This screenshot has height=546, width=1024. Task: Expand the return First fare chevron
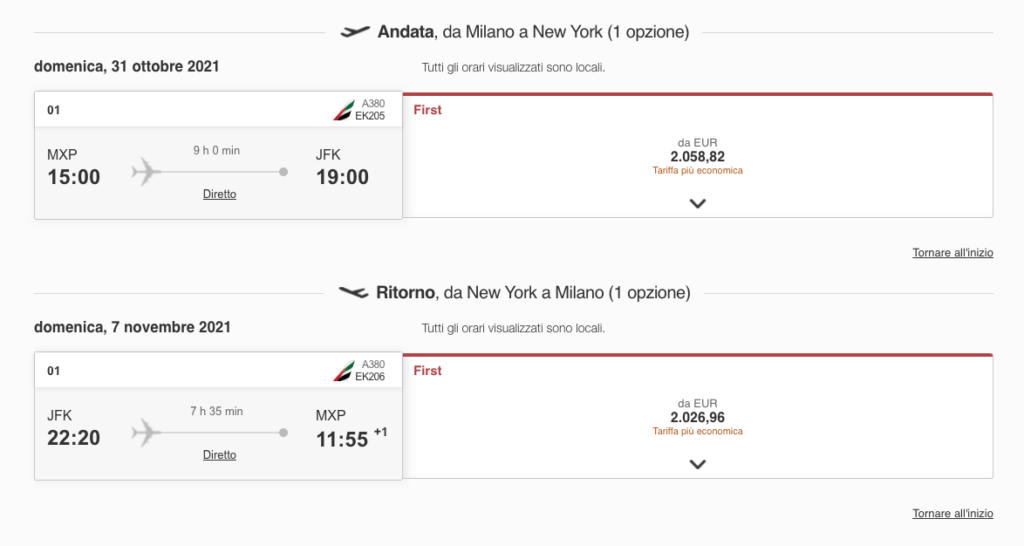(x=697, y=464)
